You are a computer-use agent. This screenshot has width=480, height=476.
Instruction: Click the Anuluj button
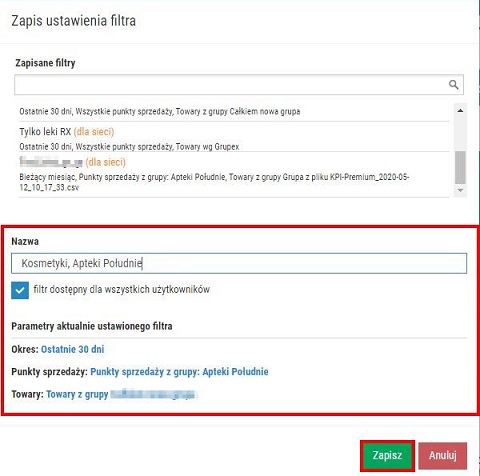point(443,455)
